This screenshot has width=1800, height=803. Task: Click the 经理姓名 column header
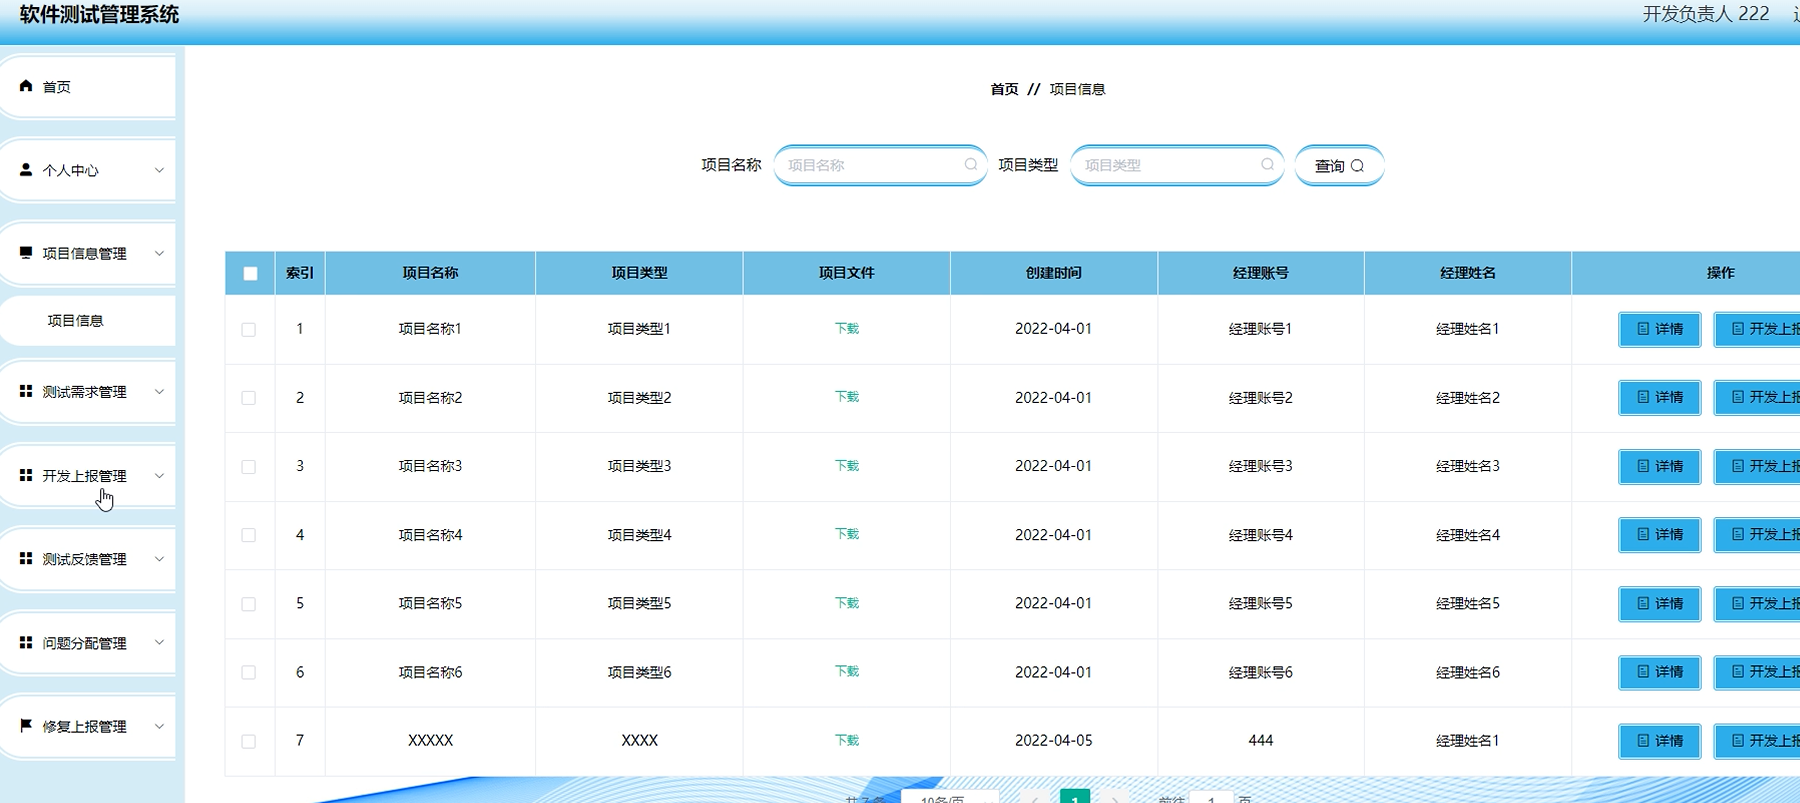click(1468, 273)
